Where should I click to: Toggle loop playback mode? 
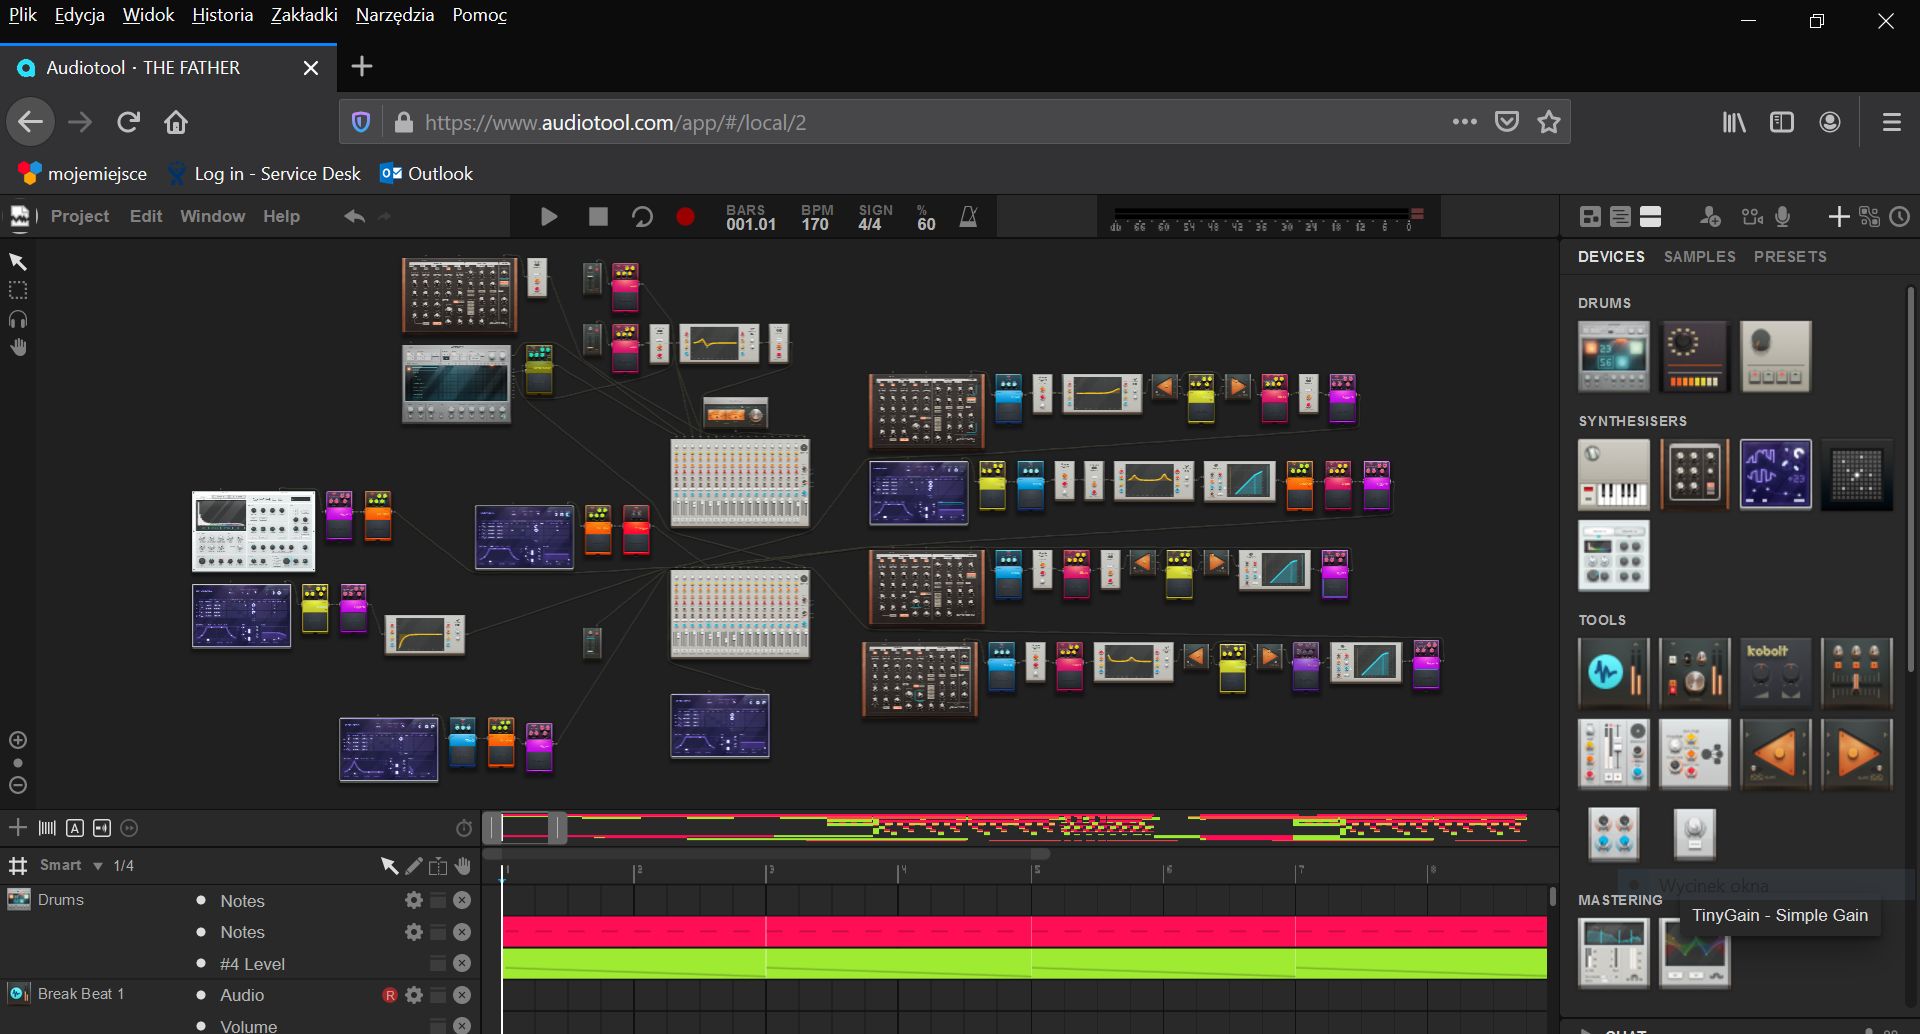pos(643,215)
